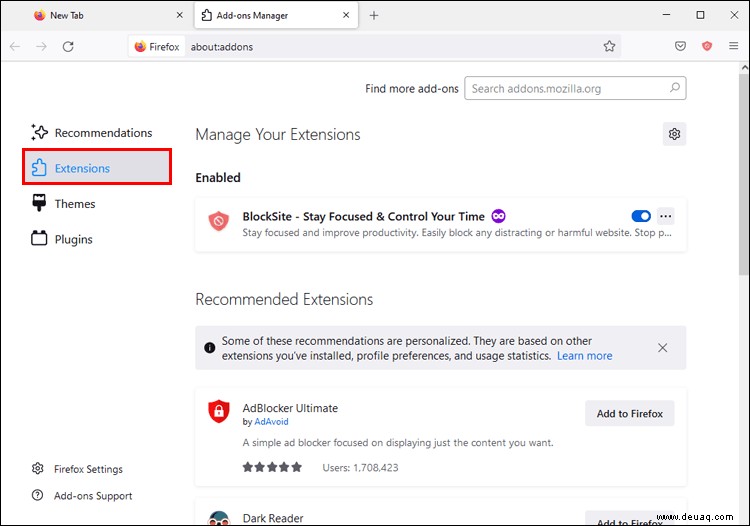Open the gear tools menu for extensions
Screen dimensions: 750x526
pyautogui.click(x=674, y=134)
